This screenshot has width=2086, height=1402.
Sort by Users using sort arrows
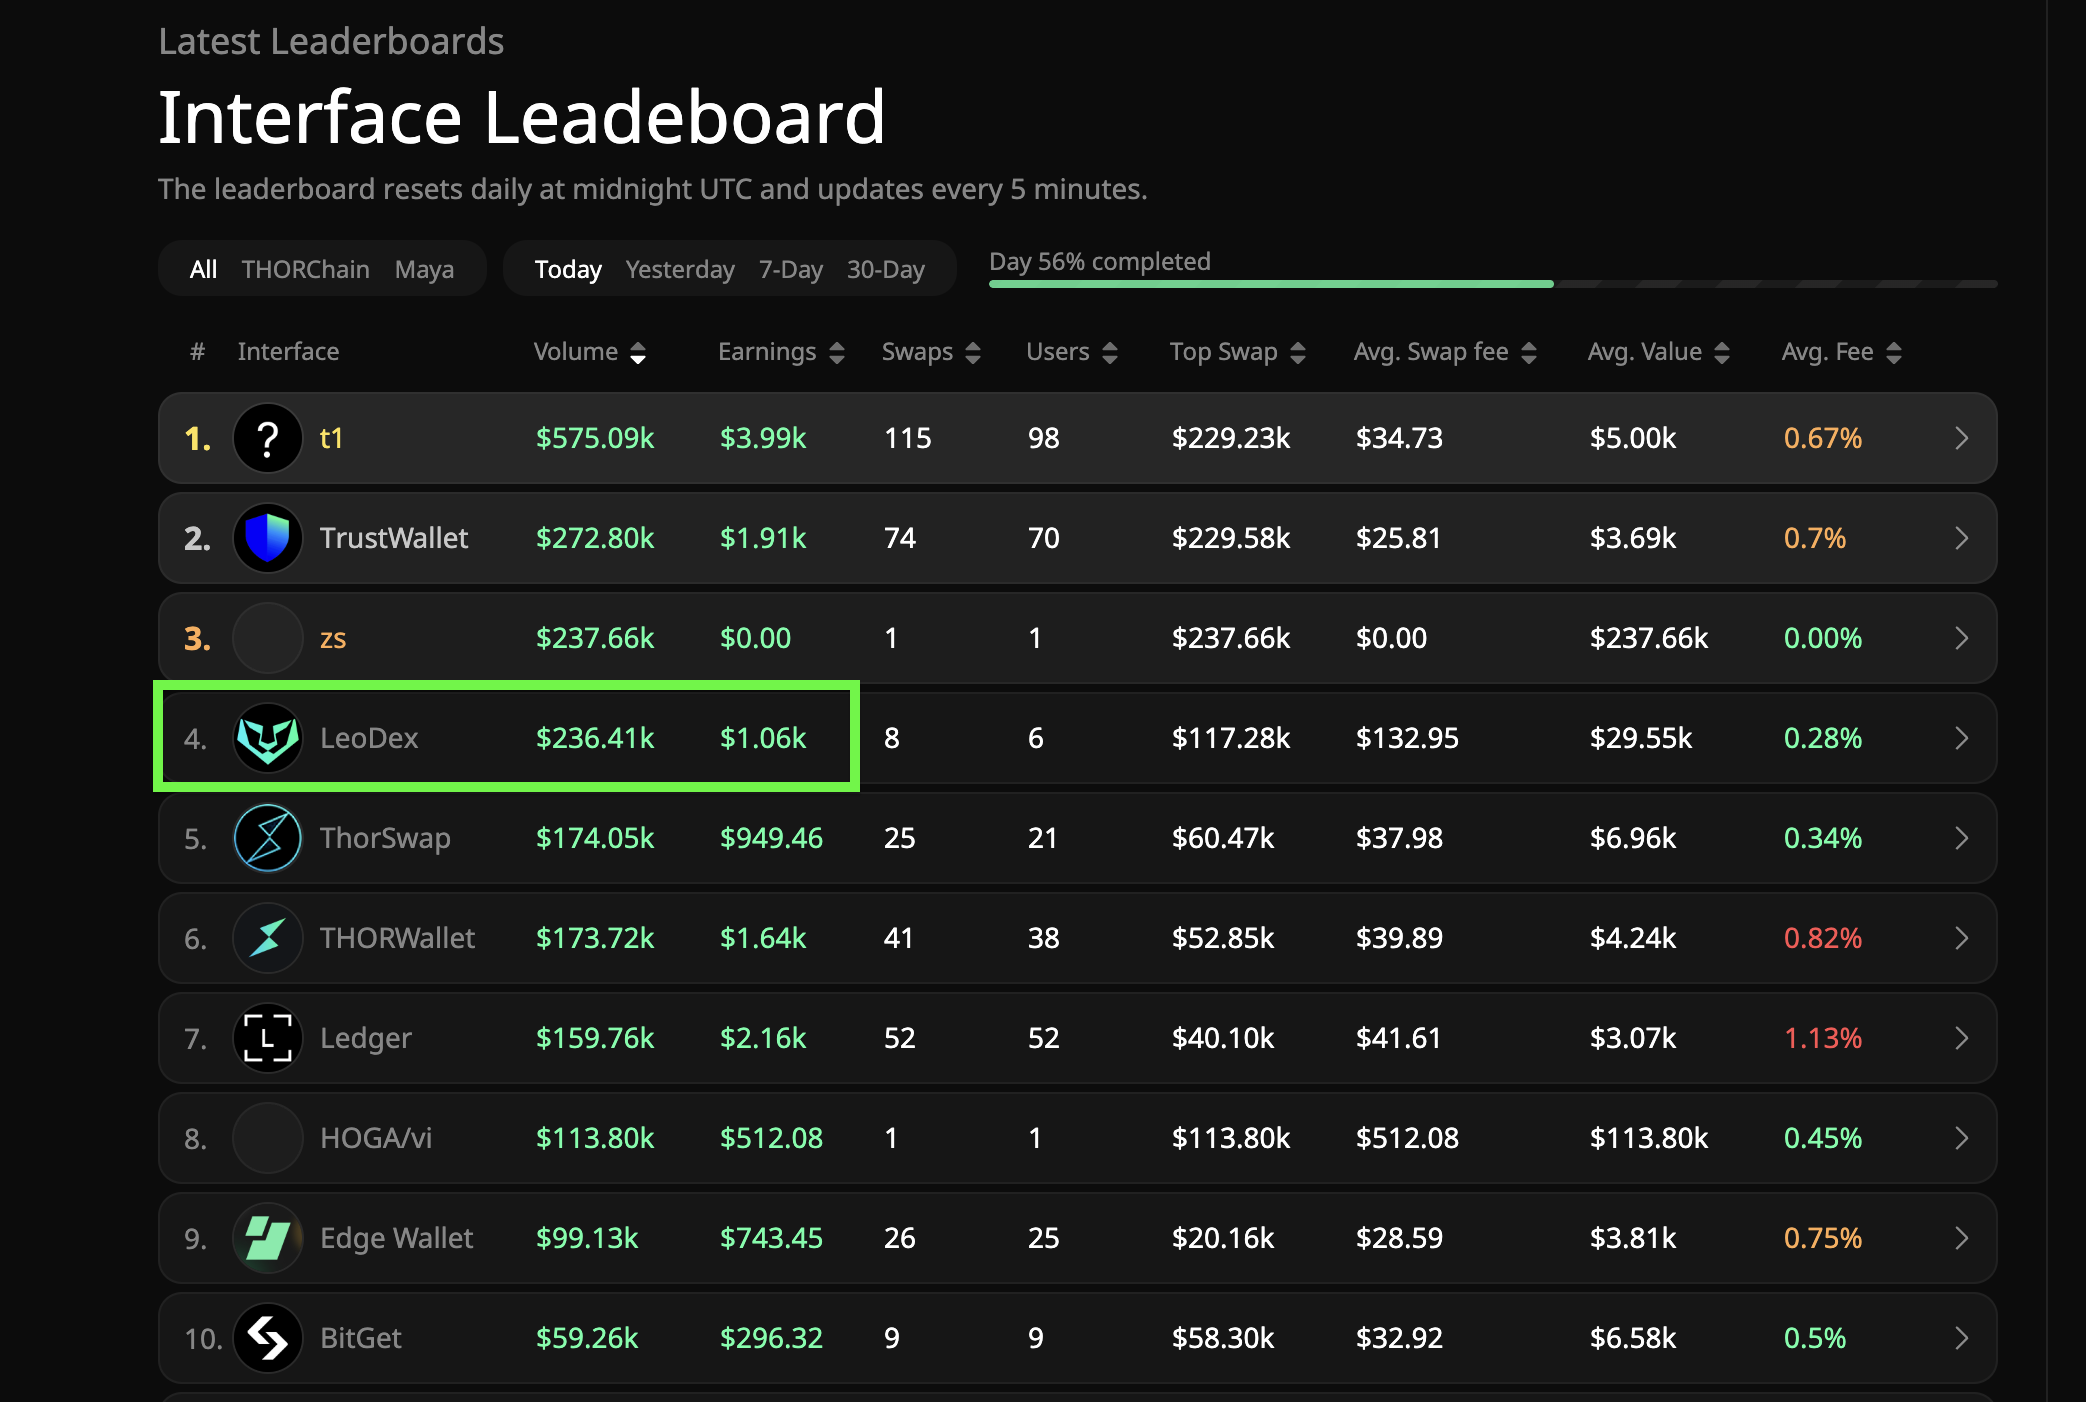pos(1109,352)
